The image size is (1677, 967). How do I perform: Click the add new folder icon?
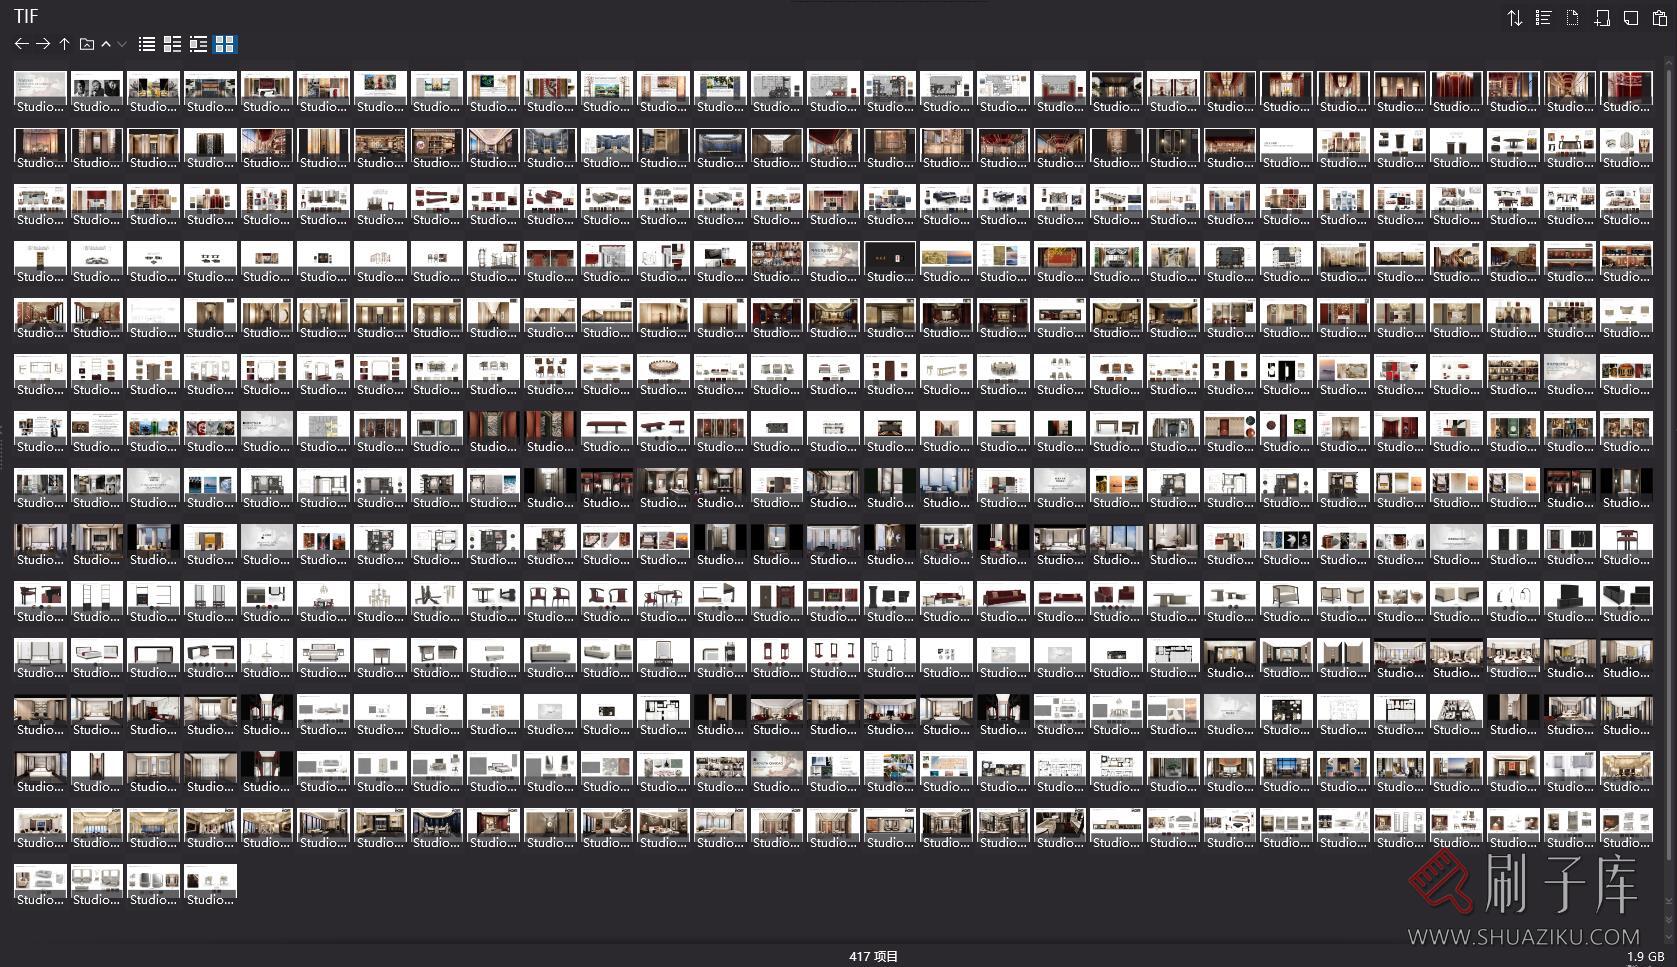[1602, 18]
